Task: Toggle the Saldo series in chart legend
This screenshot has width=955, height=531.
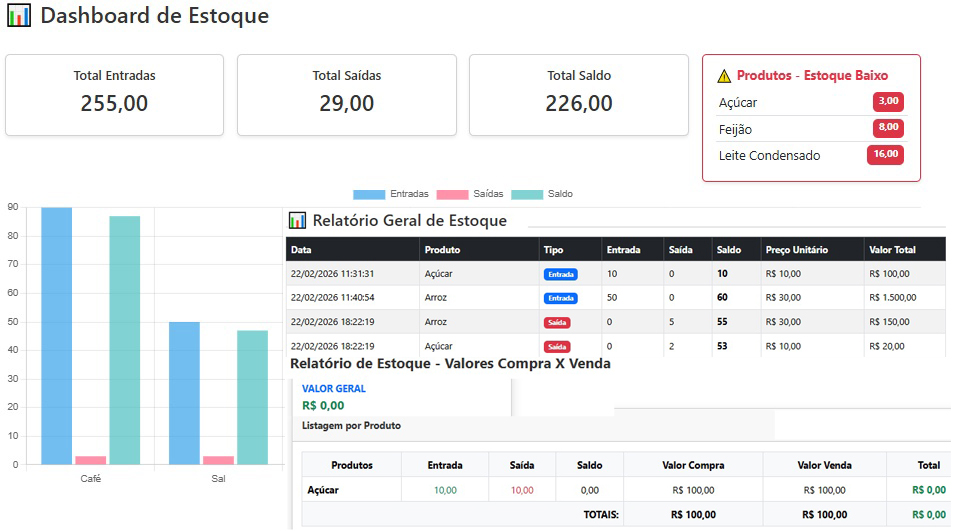Action: pyautogui.click(x=541, y=194)
